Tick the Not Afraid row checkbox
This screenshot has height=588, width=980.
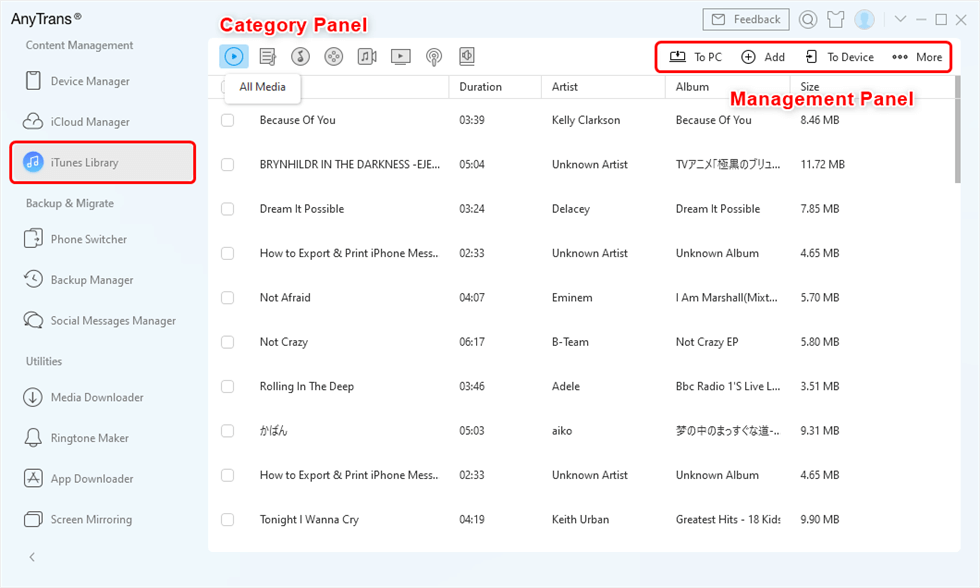click(228, 297)
